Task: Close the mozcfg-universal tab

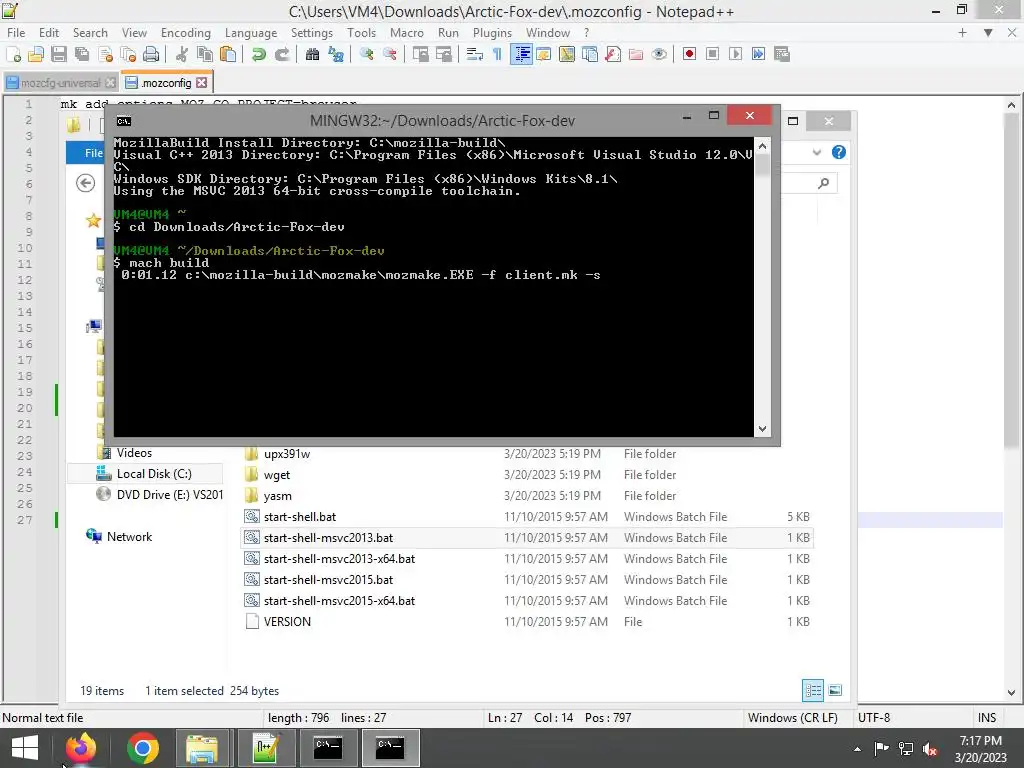Action: (110, 83)
